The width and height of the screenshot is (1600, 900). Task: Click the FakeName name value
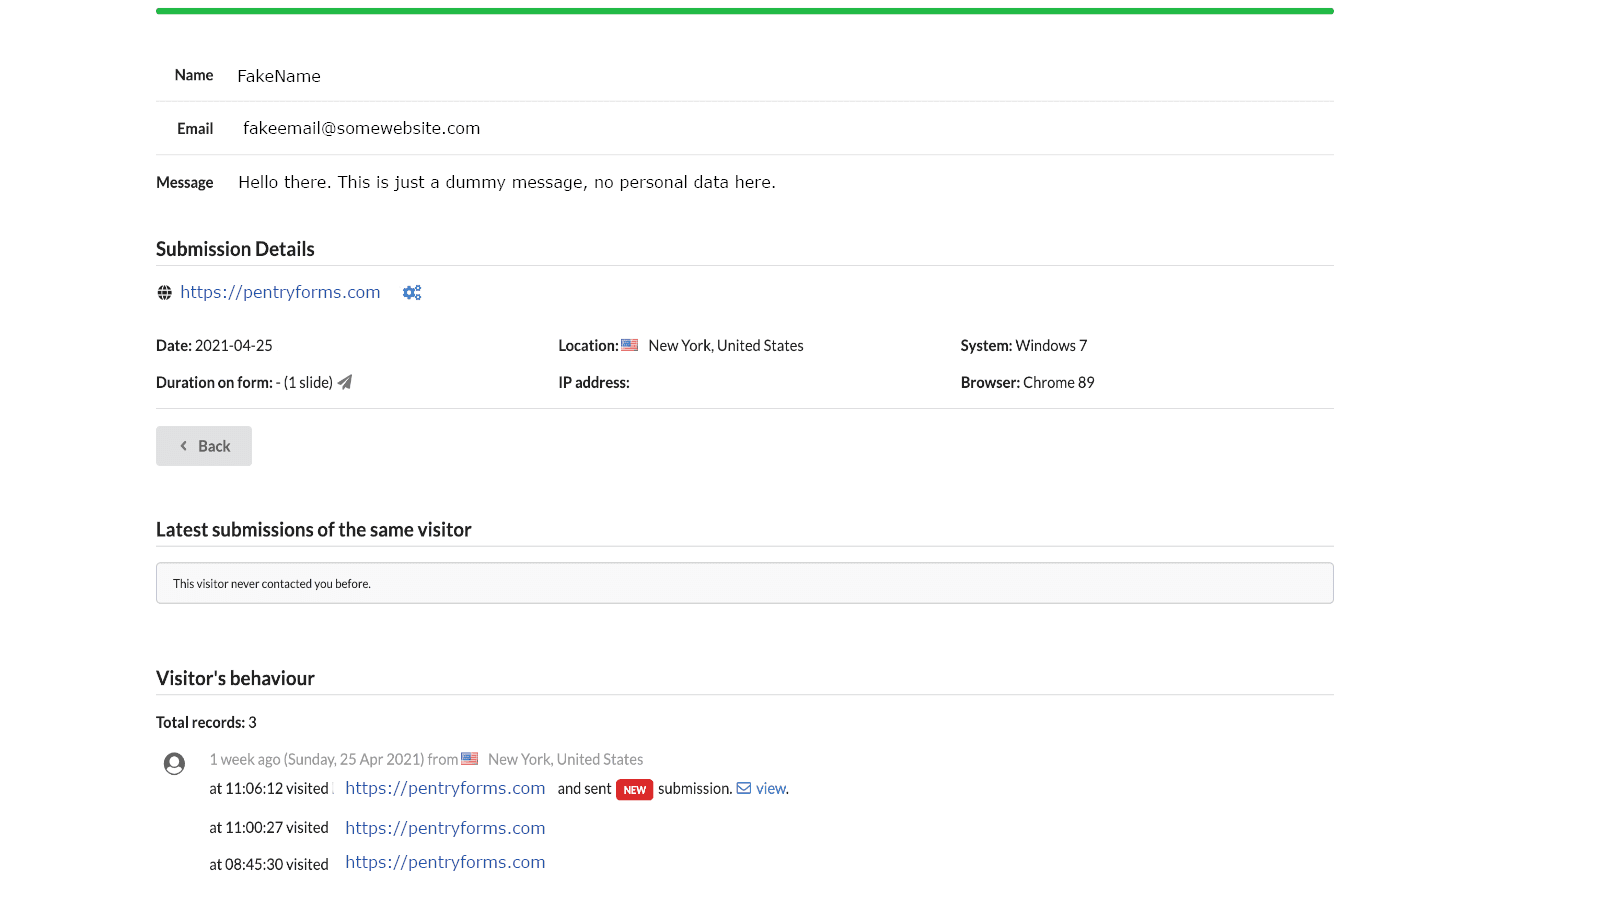279,76
